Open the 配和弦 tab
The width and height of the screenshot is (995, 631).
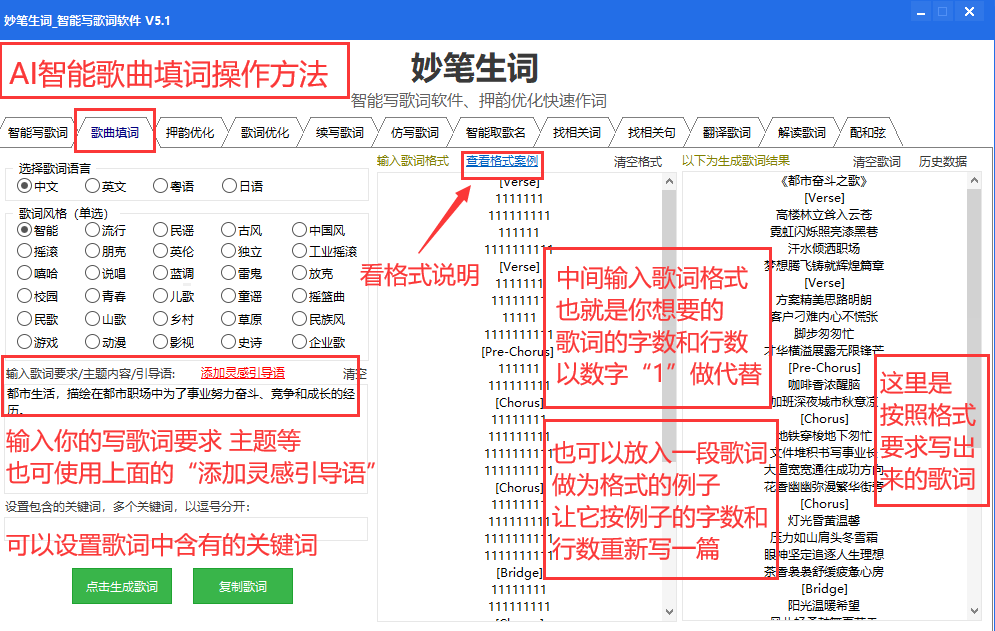pyautogui.click(x=867, y=133)
